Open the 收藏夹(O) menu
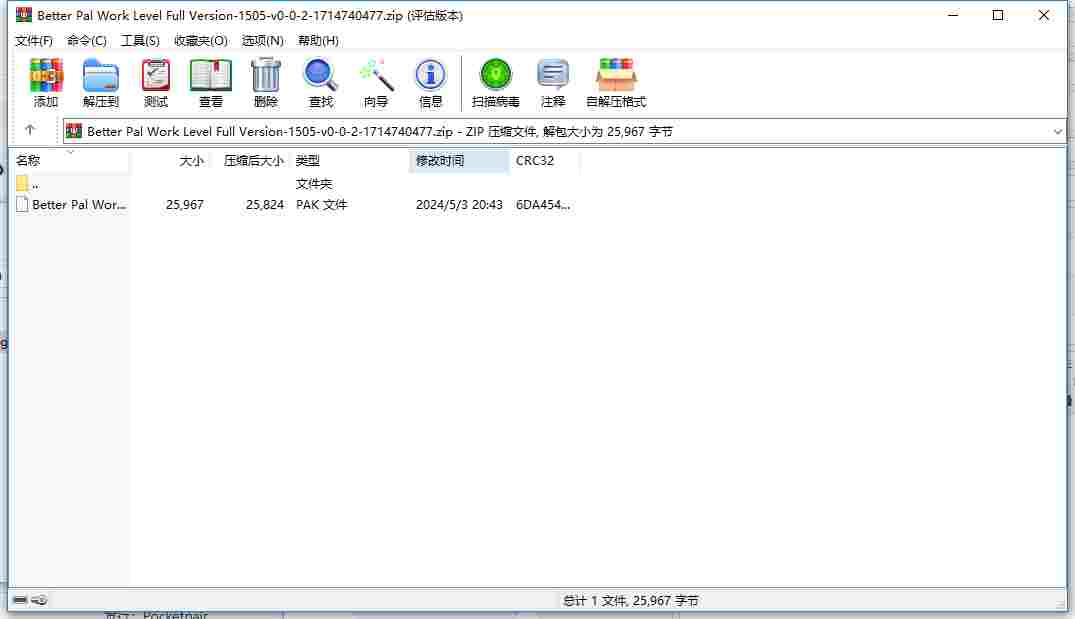Viewport: 1075px width, 619px height. pos(201,40)
